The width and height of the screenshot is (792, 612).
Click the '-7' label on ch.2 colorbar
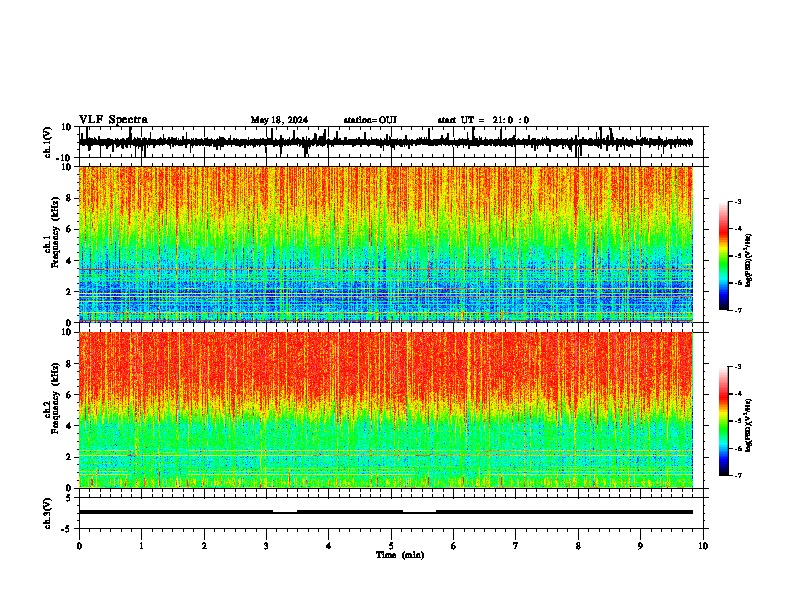(738, 475)
